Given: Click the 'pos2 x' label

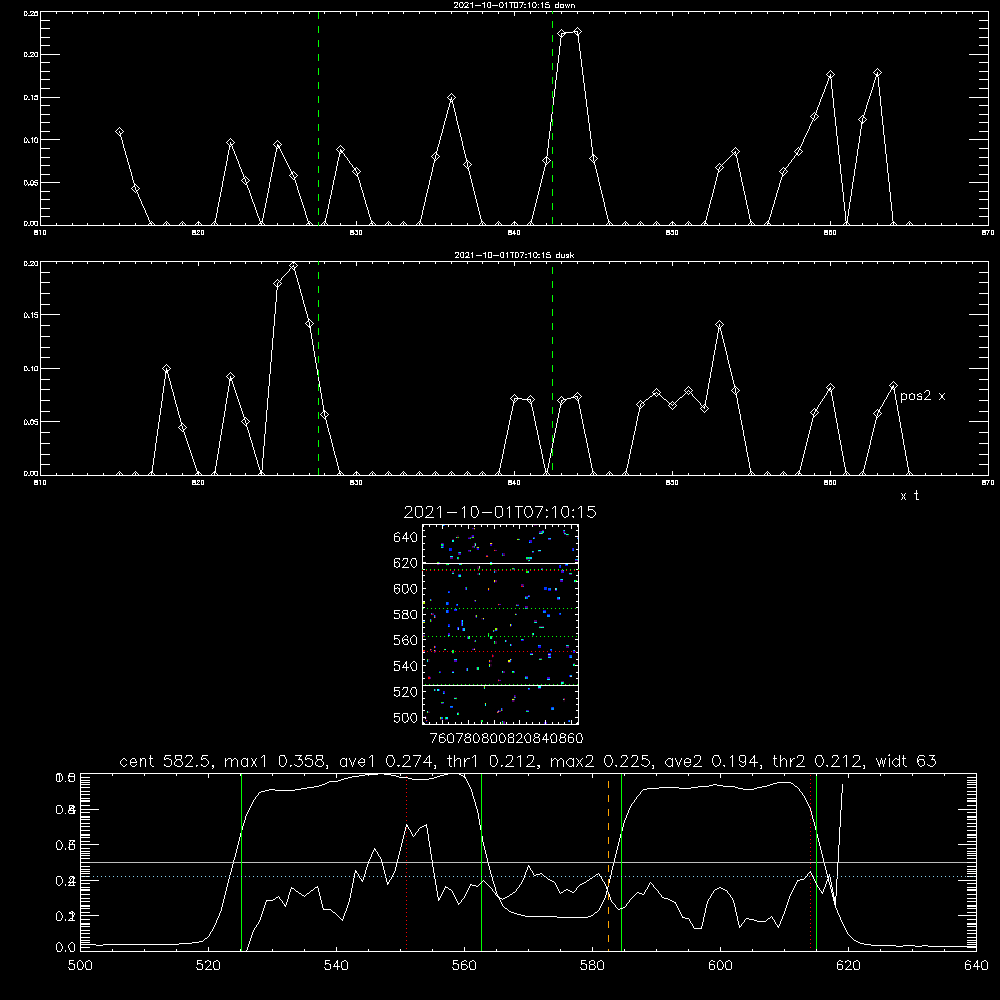Looking at the screenshot, I should [922, 396].
